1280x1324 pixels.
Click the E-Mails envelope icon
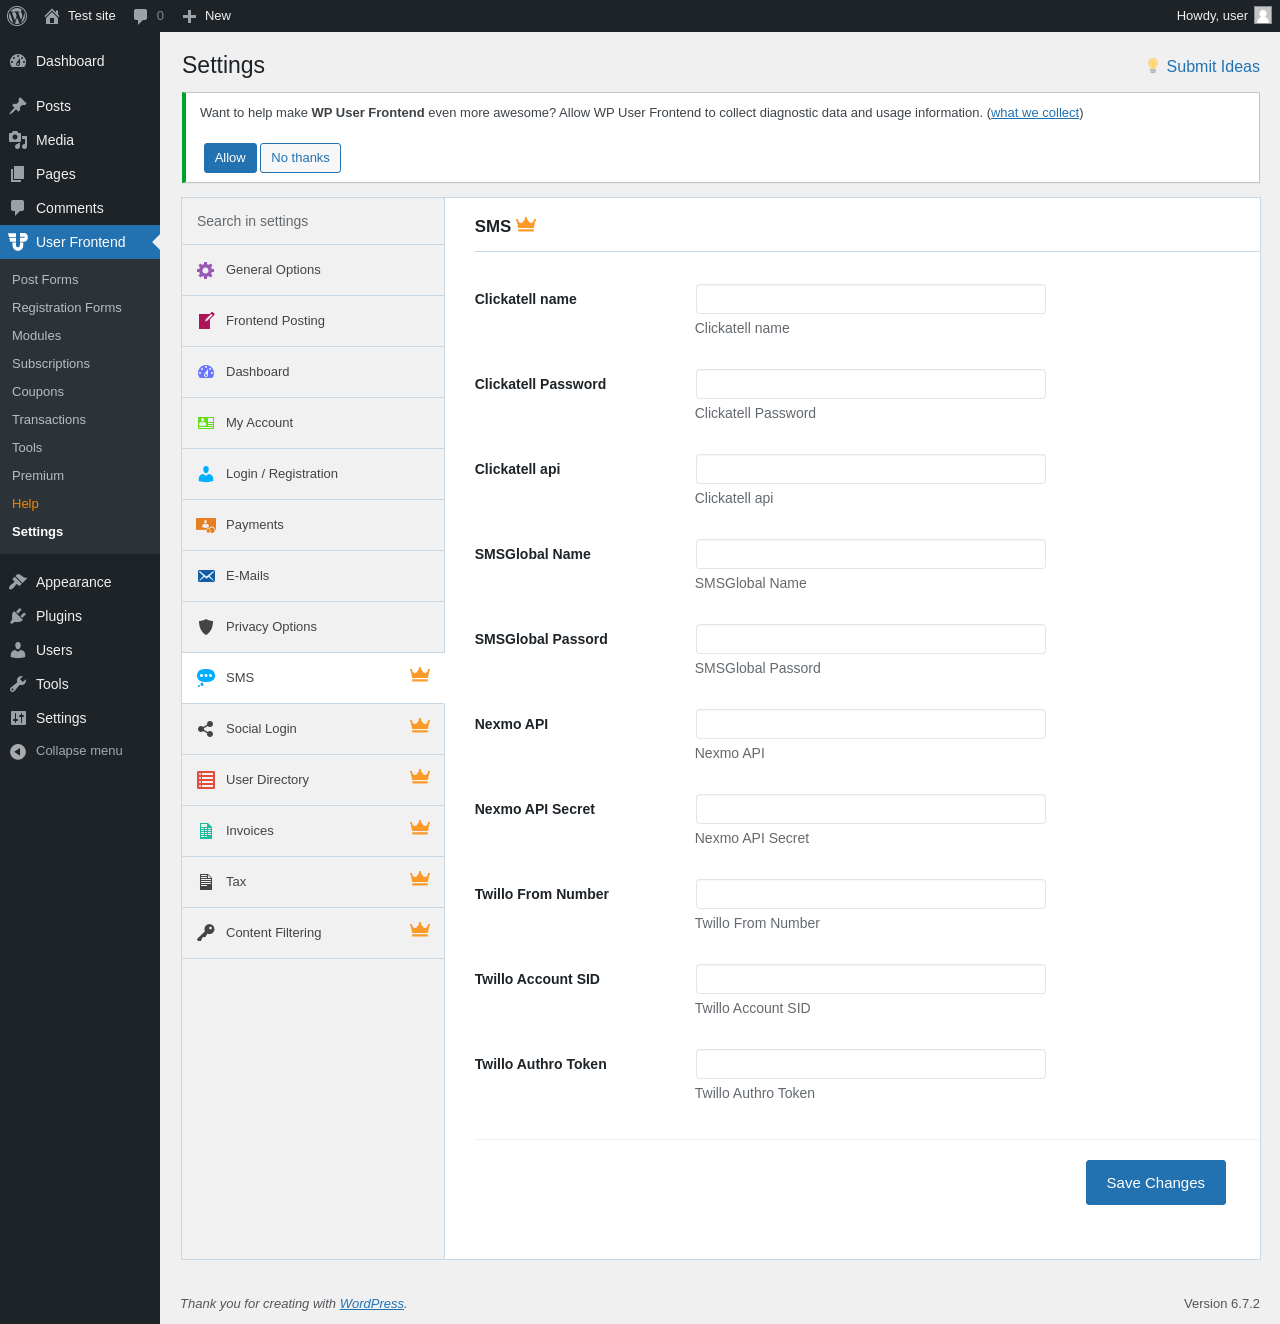coord(206,576)
